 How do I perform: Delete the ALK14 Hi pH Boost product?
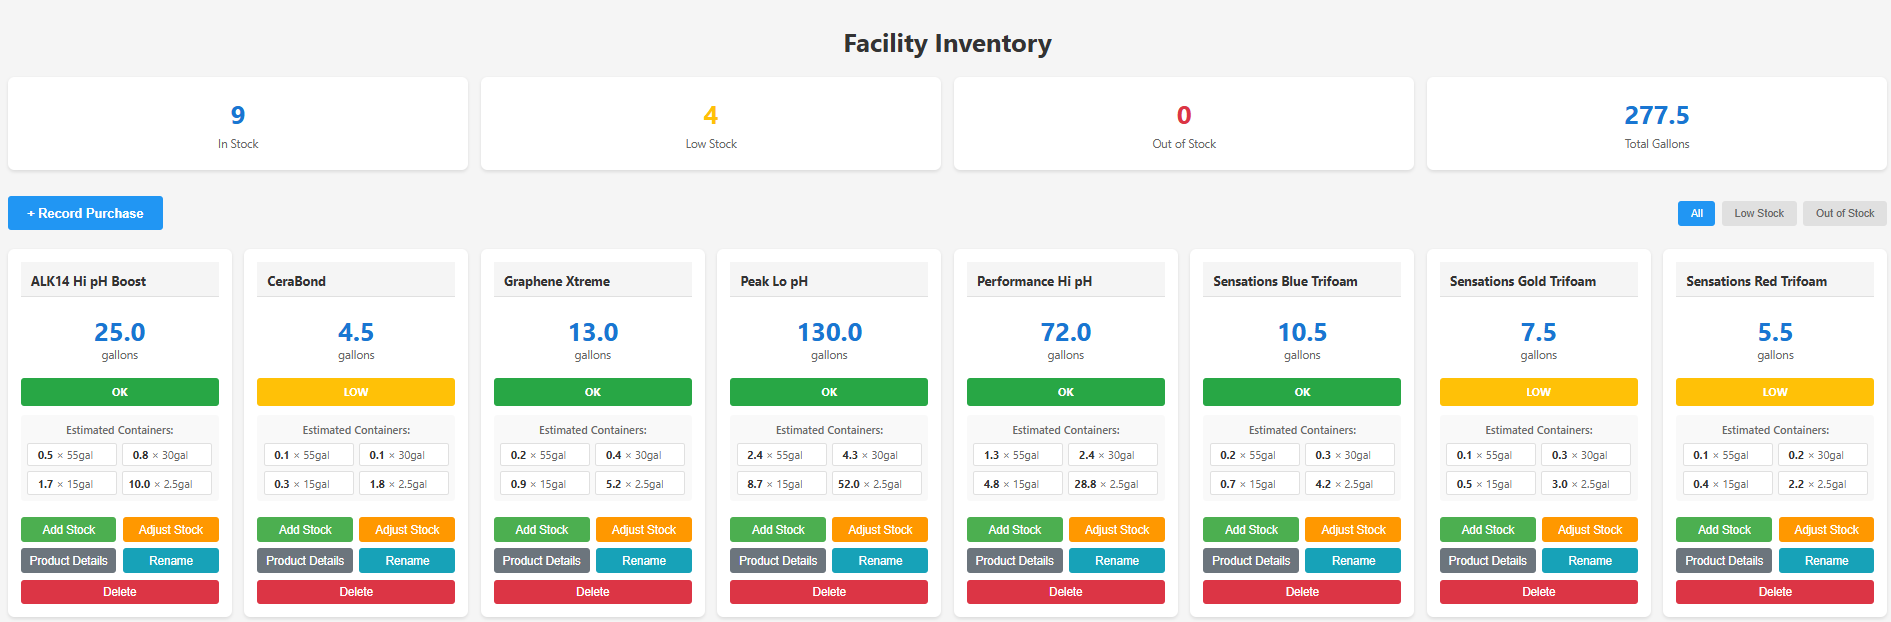pyautogui.click(x=119, y=592)
